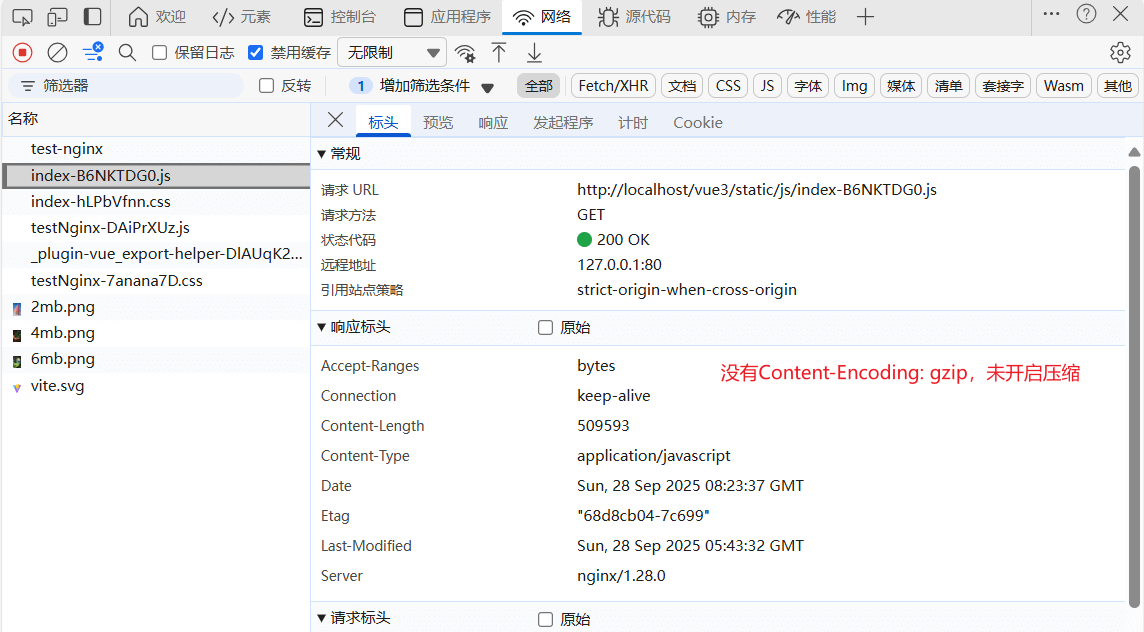1144x632 pixels.
Task: Filter requests by CSS type
Action: pos(728,86)
